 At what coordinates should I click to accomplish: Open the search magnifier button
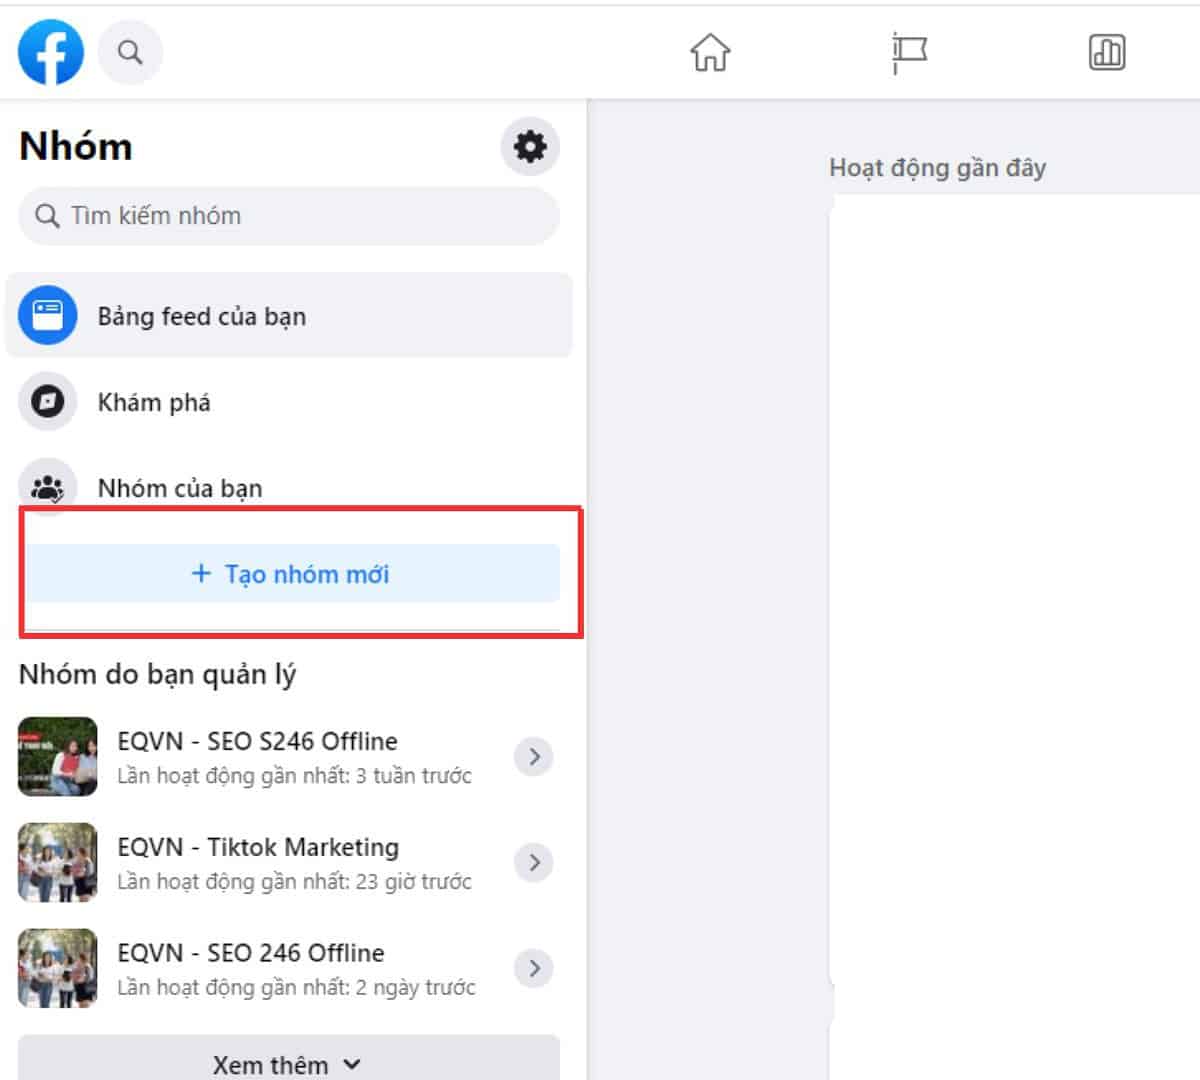pyautogui.click(x=130, y=52)
